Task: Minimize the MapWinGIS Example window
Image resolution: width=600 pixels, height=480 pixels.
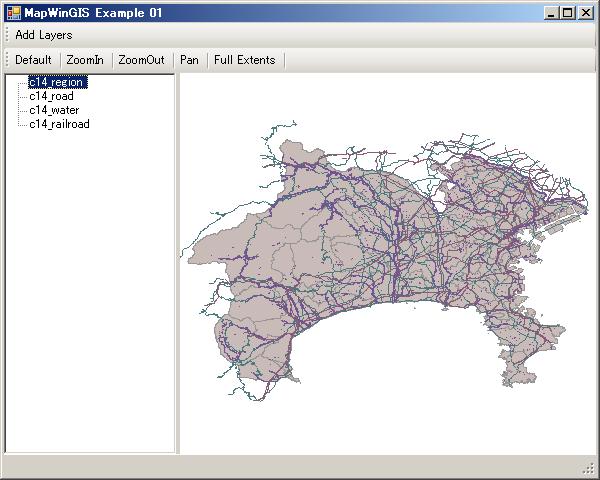Action: (551, 13)
